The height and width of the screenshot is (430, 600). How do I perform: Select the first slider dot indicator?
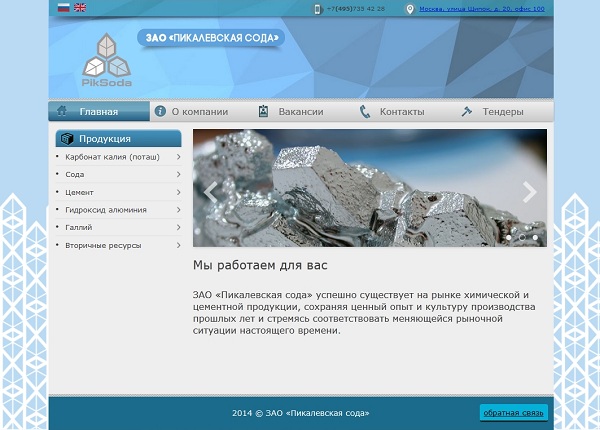coord(509,238)
